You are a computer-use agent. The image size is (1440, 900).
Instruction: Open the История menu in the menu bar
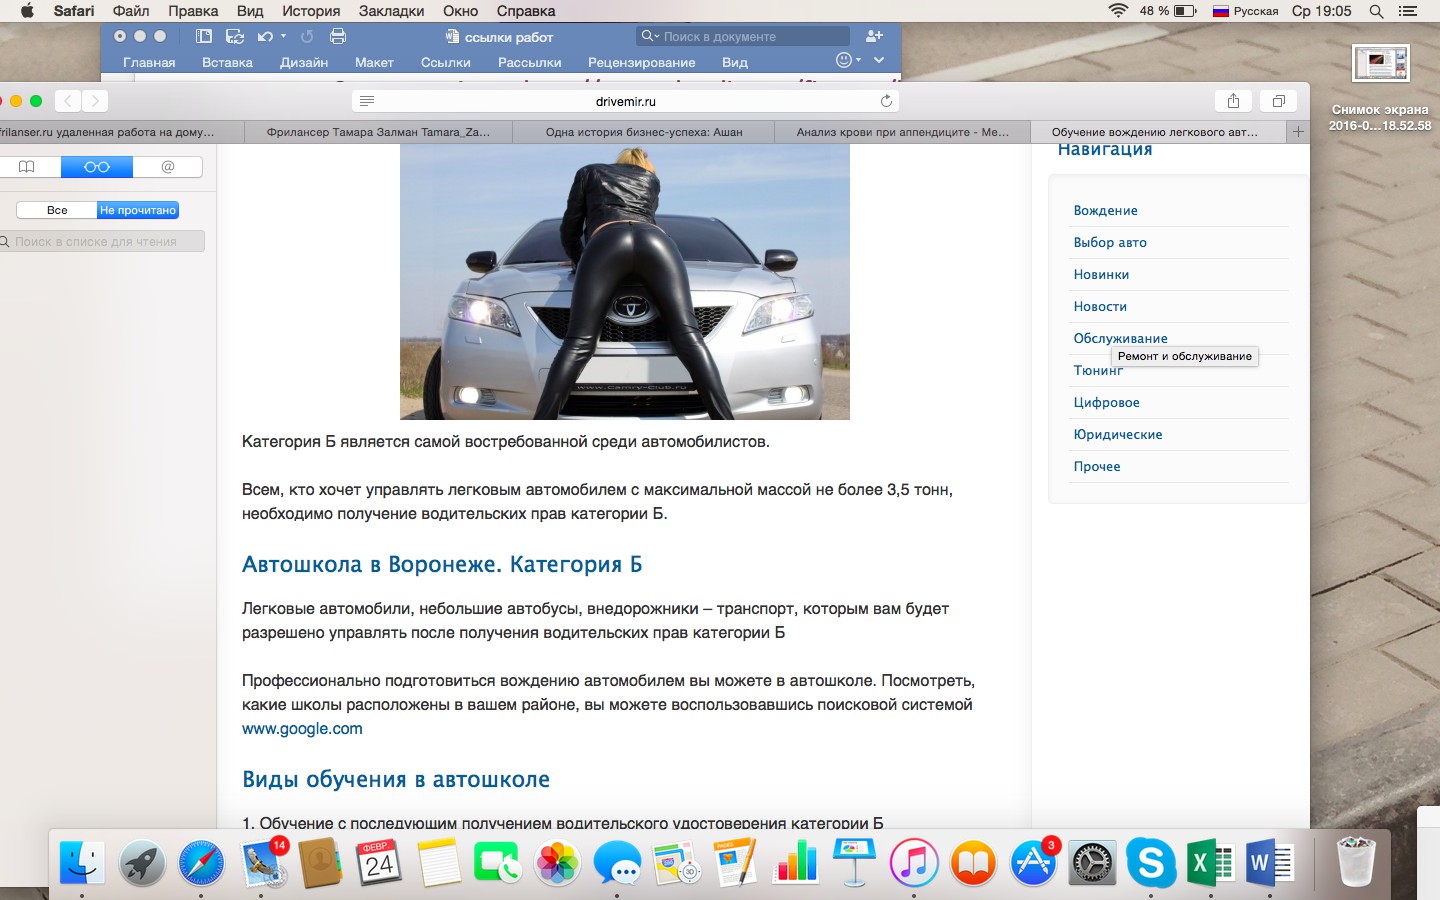click(310, 11)
